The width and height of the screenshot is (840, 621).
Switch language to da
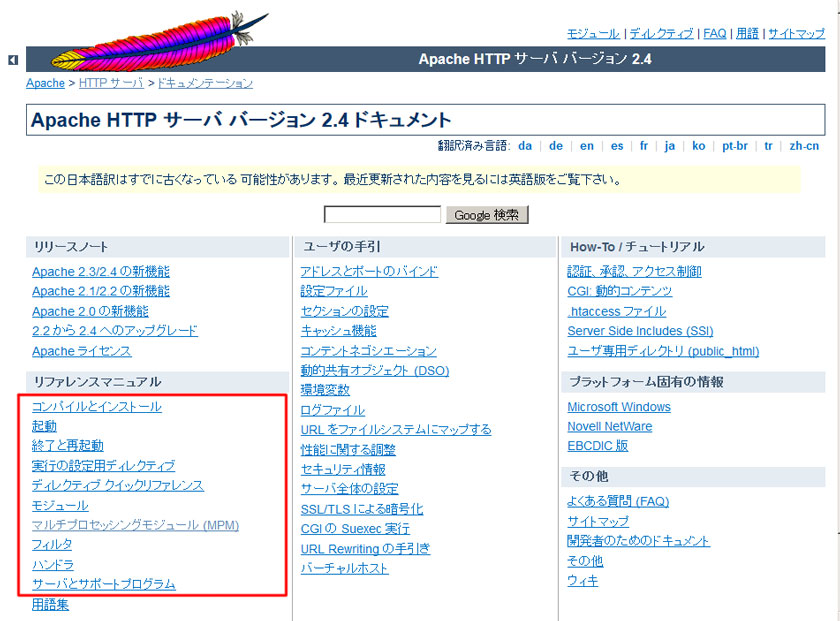click(x=525, y=146)
